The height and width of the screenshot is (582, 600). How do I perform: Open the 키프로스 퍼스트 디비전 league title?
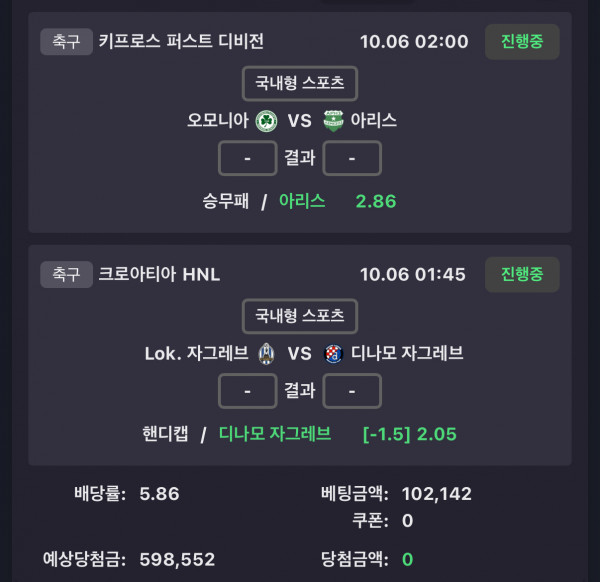[181, 41]
